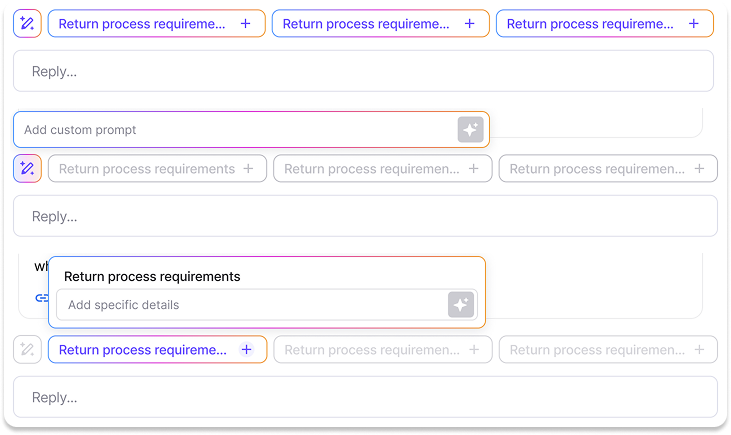
Task: Click the Add specific details field
Action: 250,305
